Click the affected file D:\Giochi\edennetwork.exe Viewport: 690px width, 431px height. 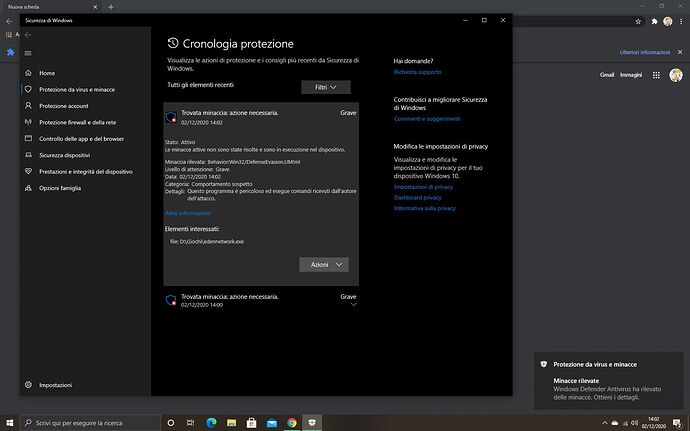(x=207, y=242)
